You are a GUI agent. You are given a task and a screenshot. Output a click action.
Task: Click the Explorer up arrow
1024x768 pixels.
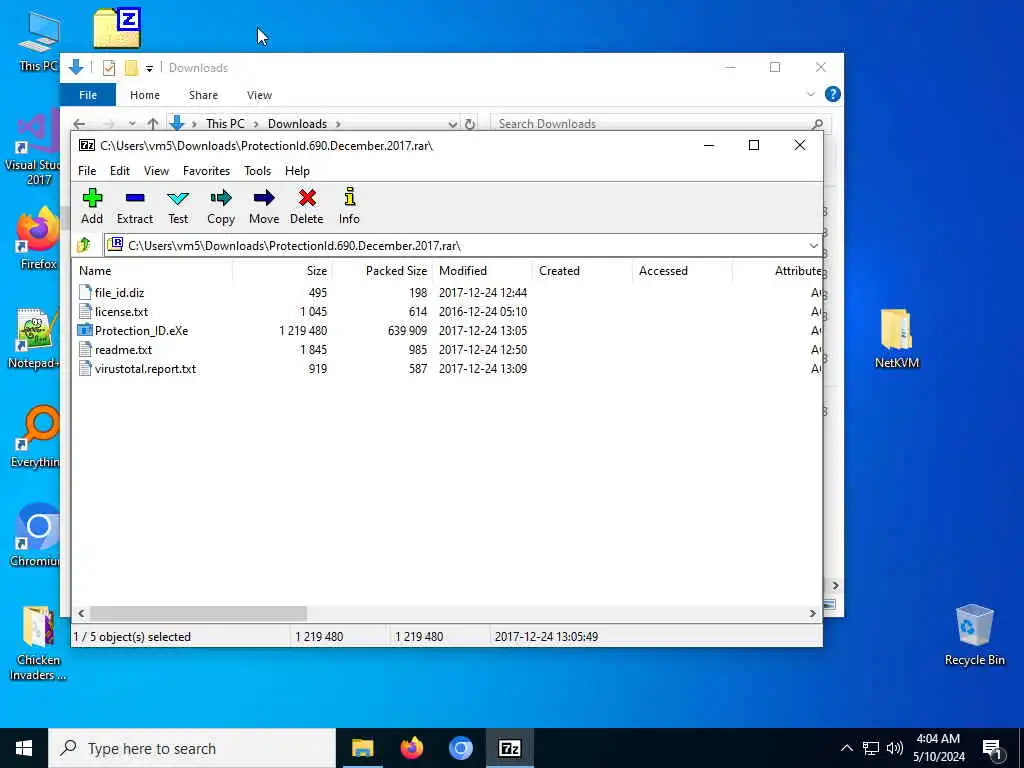pyautogui.click(x=153, y=123)
